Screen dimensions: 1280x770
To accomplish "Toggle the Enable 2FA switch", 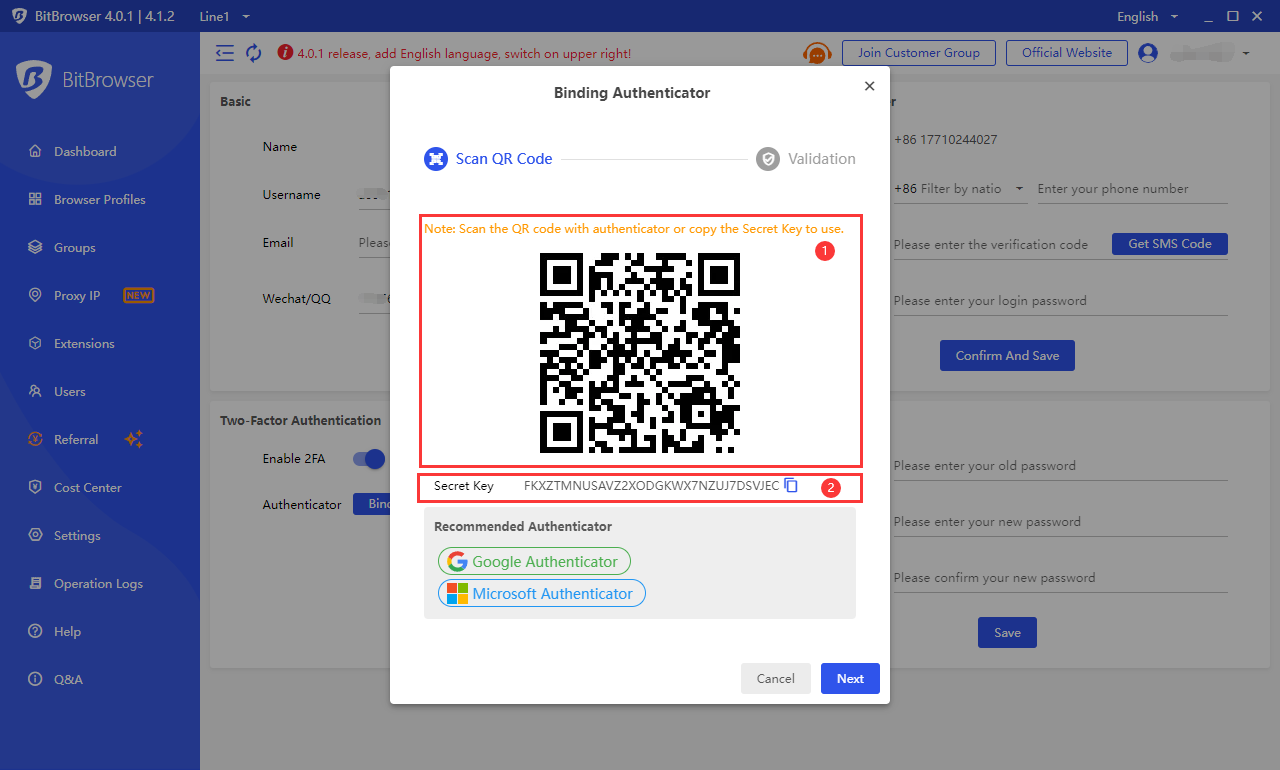I will [x=369, y=459].
